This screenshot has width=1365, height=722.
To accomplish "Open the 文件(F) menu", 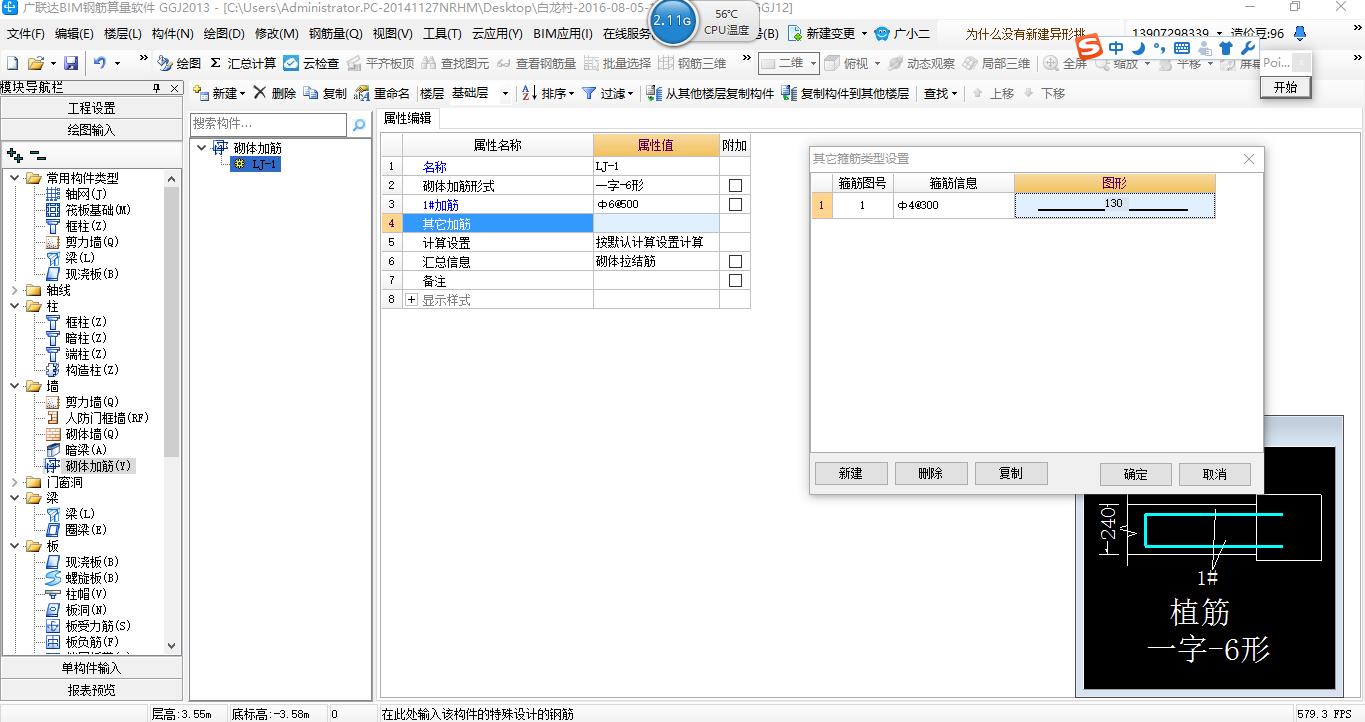I will (26, 33).
